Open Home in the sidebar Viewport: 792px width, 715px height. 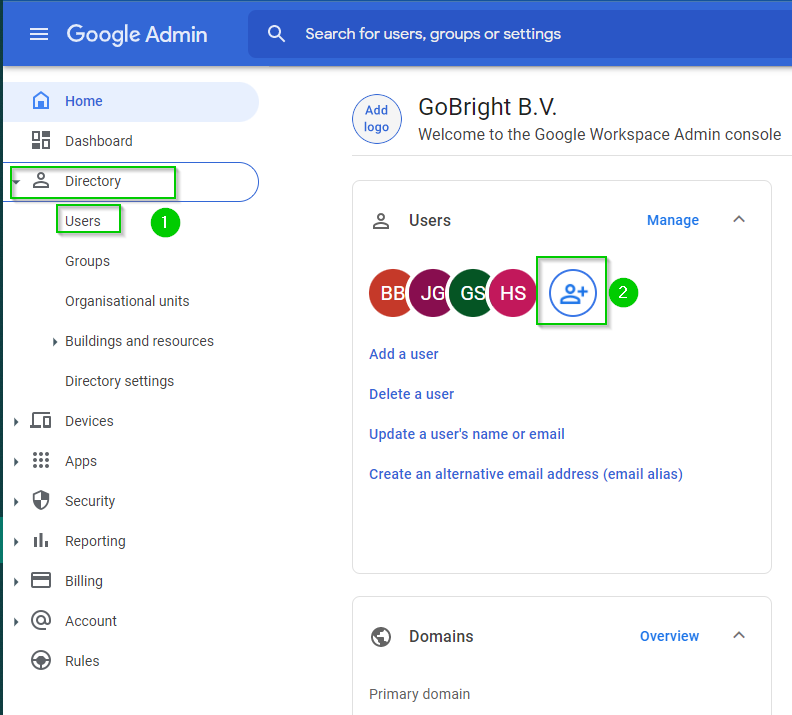(x=131, y=101)
